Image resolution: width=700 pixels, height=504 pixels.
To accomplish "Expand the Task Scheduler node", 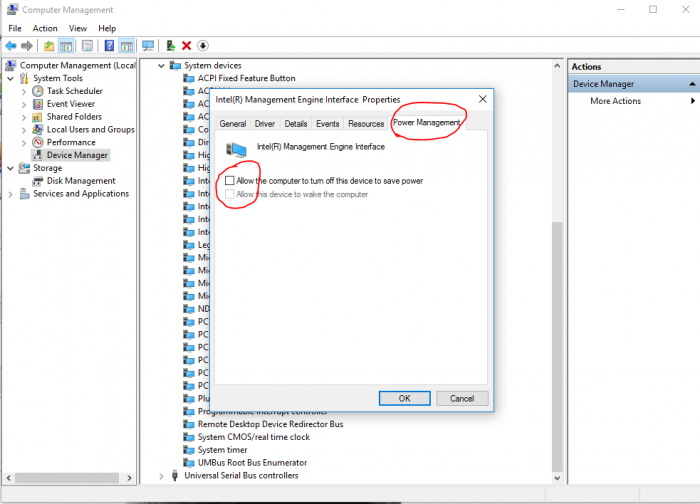I will (24, 92).
